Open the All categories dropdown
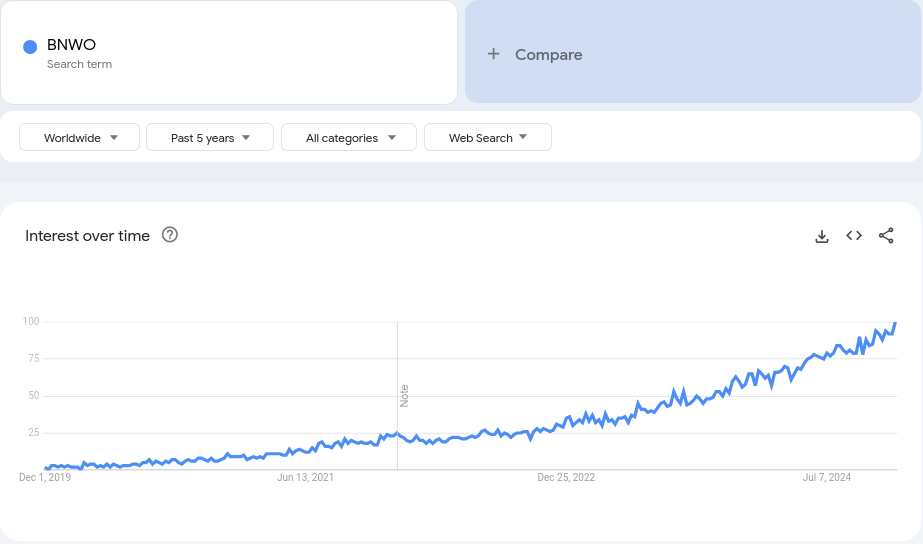 click(349, 138)
